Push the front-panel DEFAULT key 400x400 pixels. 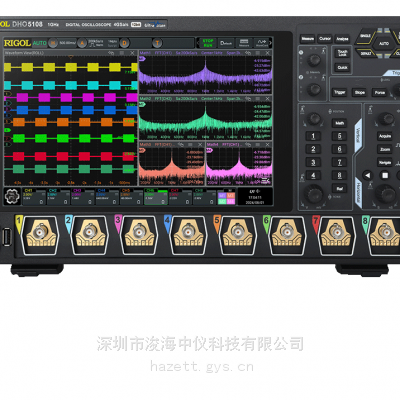(366, 53)
